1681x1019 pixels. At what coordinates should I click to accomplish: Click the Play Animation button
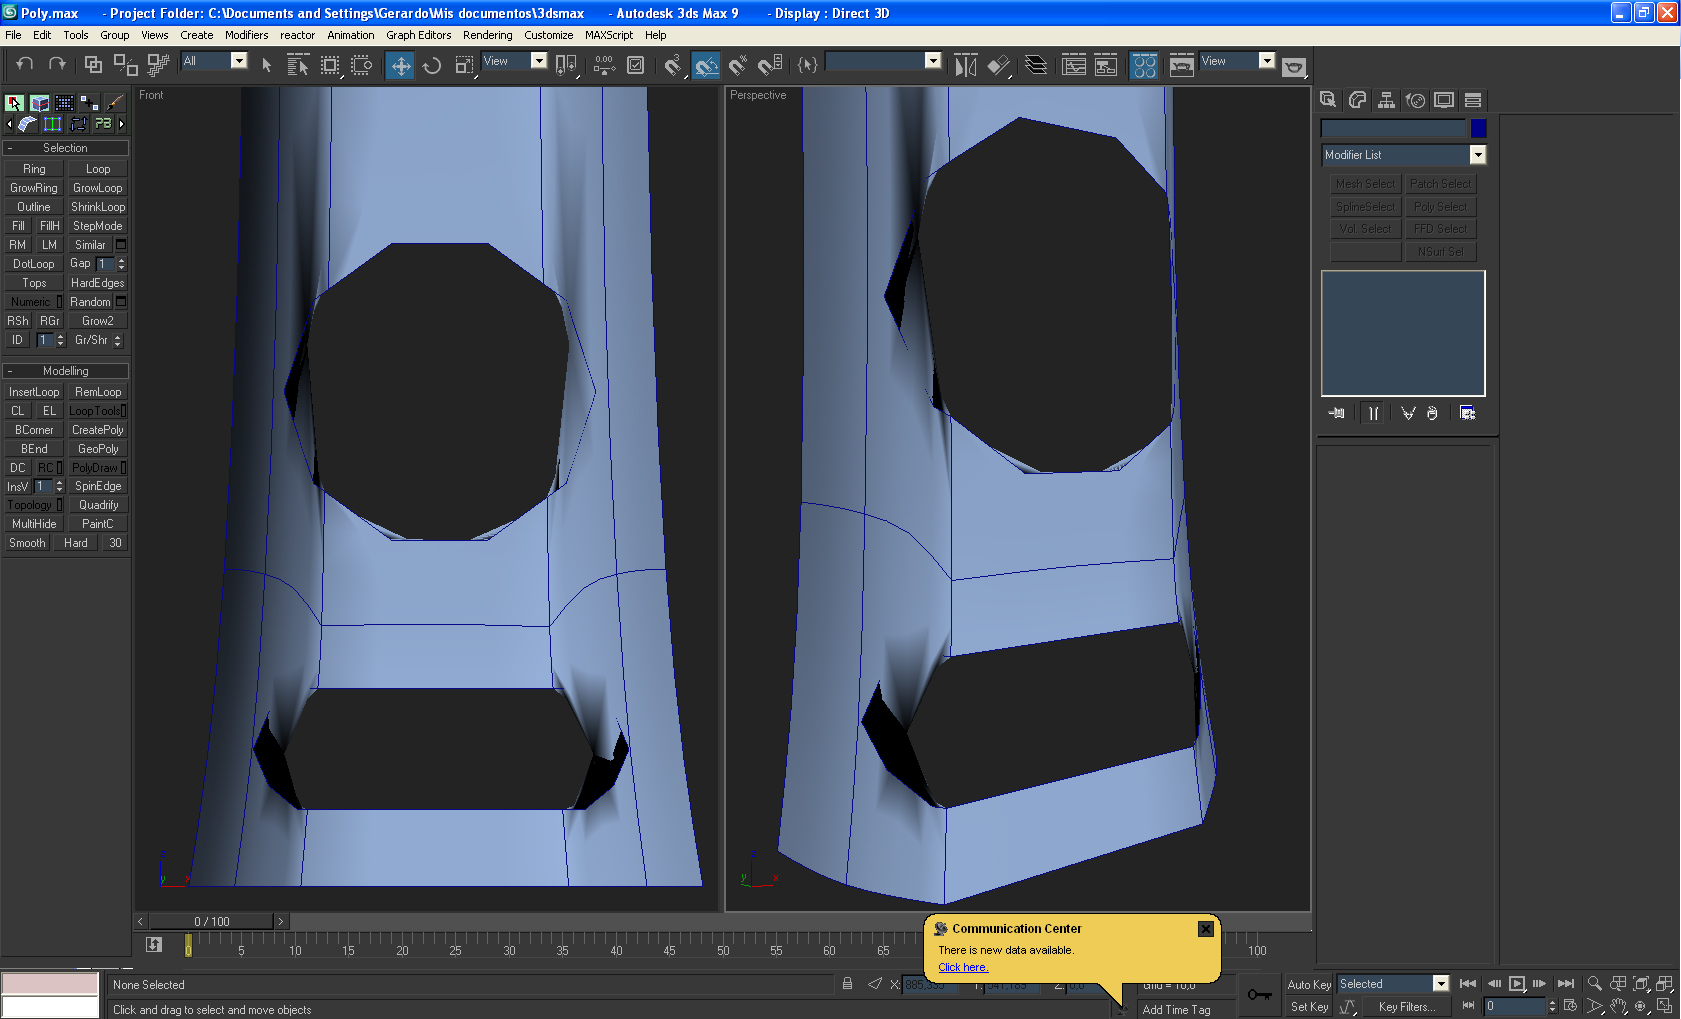(1516, 984)
